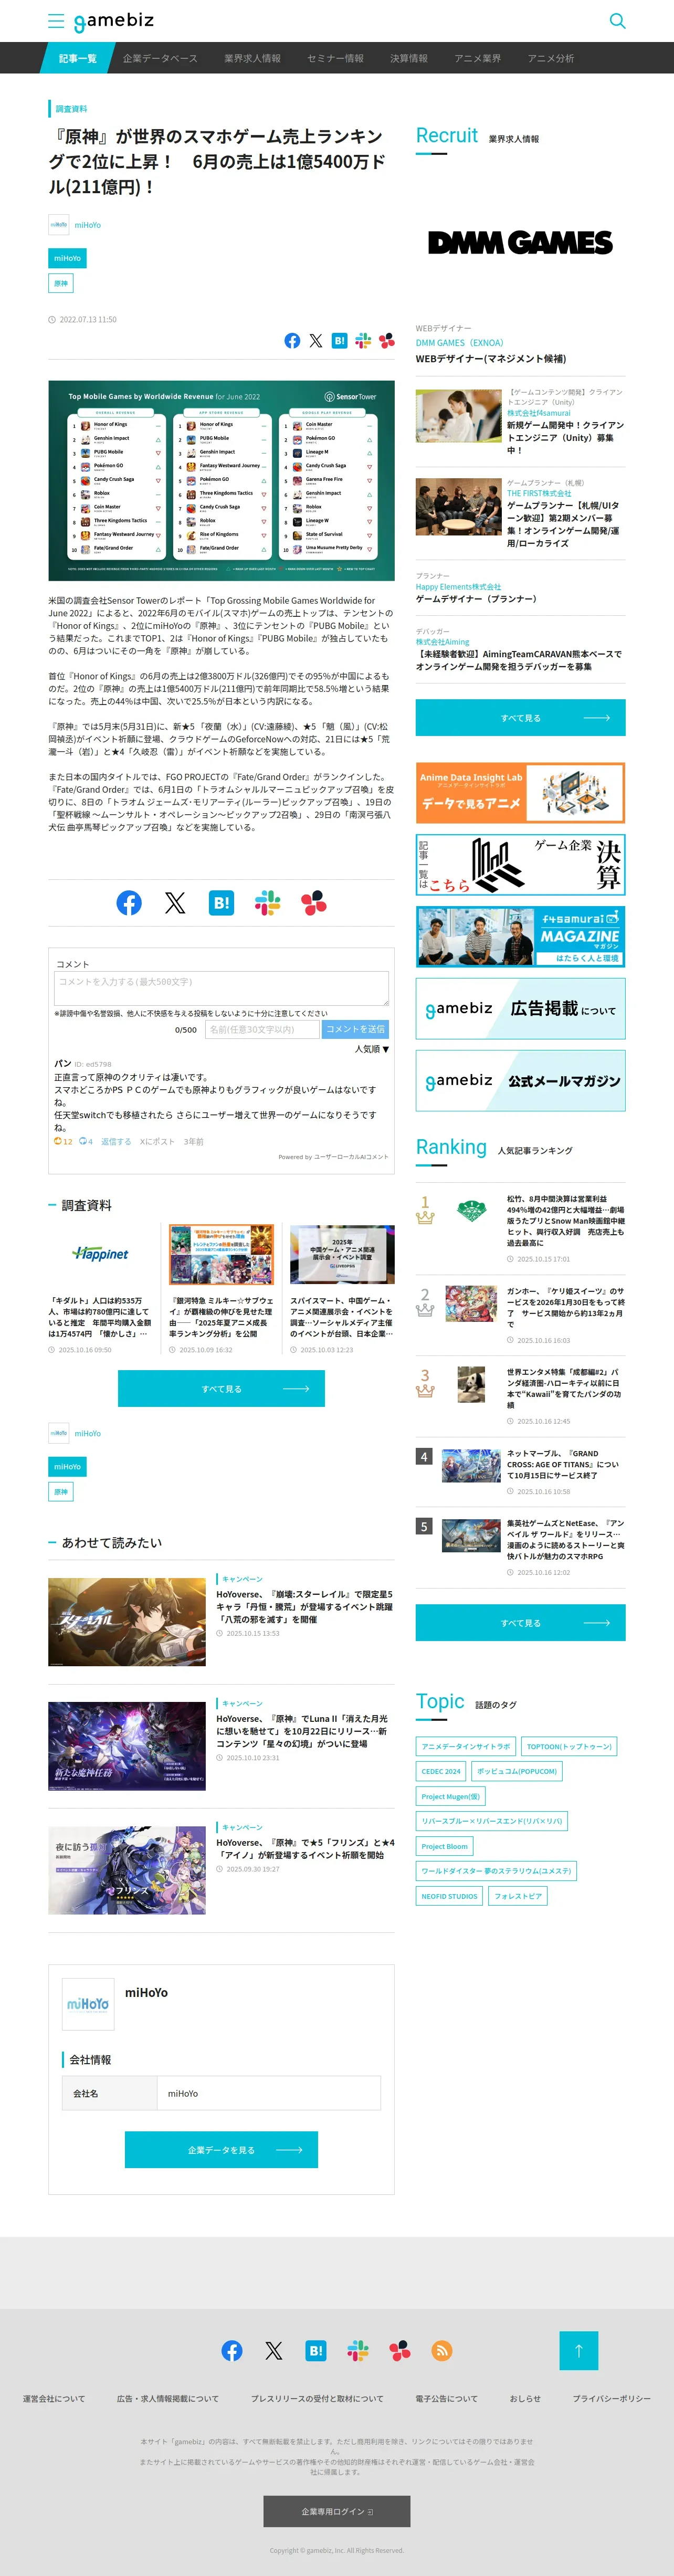Open the DMM GAMES recruit banner
This screenshot has height=2576, width=674.
(520, 243)
